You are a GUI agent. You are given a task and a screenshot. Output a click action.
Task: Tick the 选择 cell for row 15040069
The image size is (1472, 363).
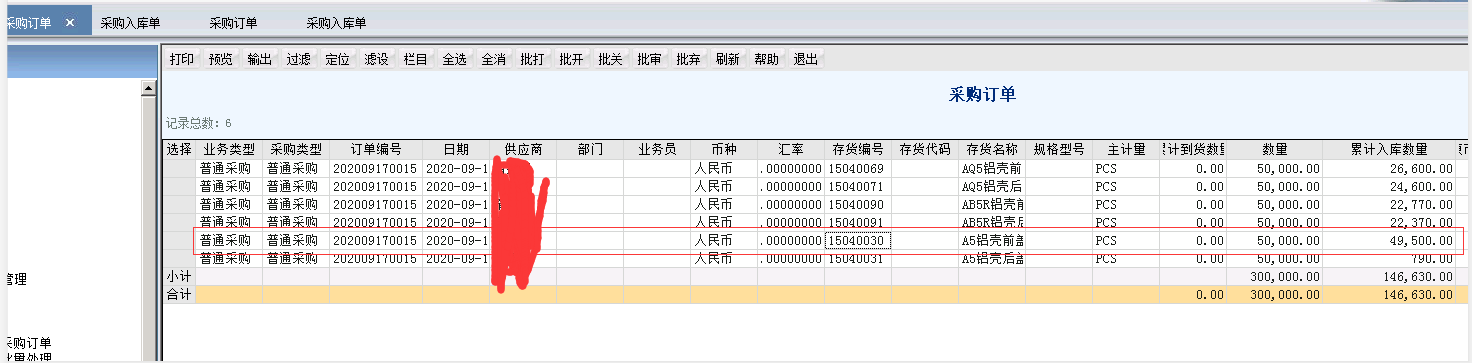point(179,168)
